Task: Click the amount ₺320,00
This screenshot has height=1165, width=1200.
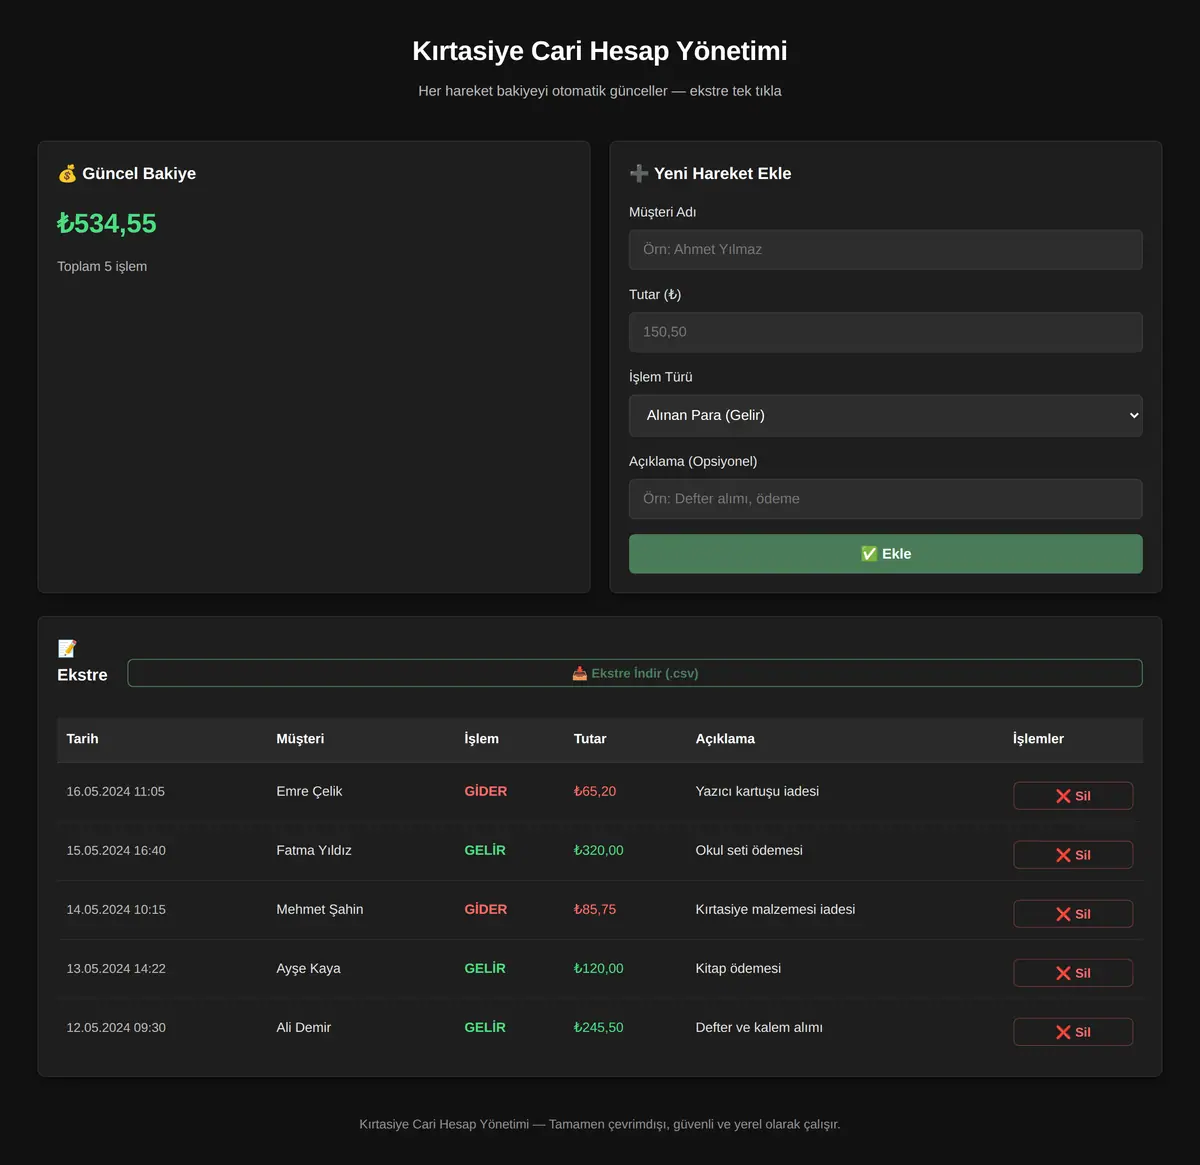Action: [x=598, y=851]
